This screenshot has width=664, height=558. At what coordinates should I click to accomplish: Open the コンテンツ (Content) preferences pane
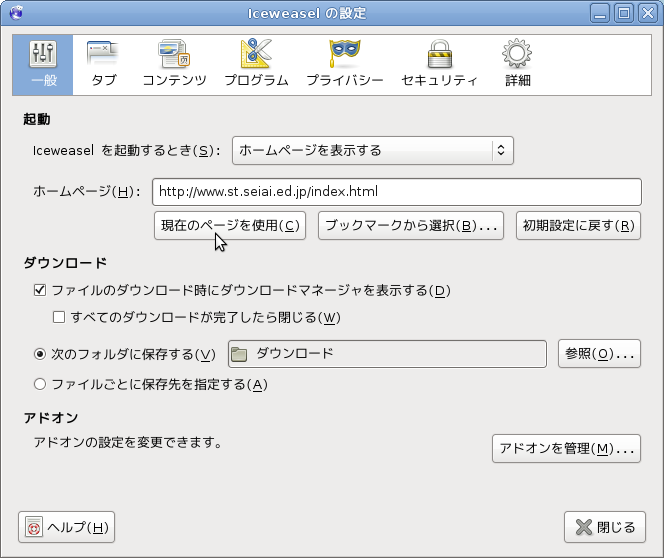tap(174, 65)
